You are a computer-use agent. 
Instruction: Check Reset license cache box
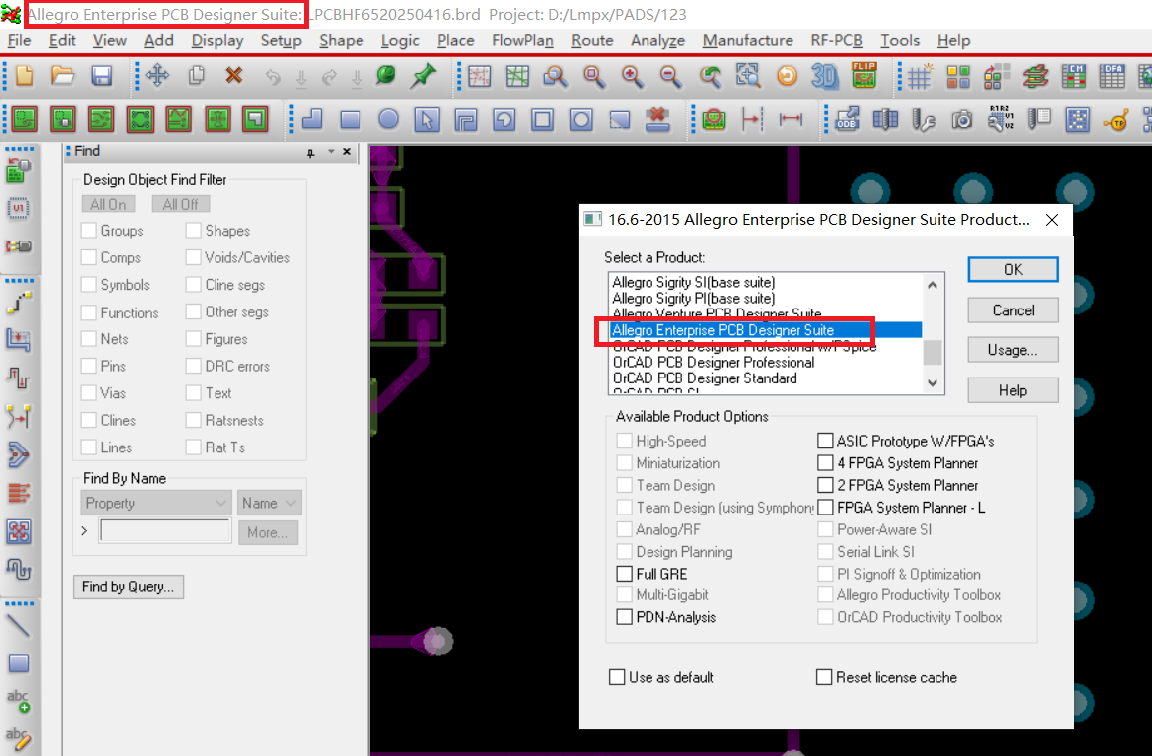pyautogui.click(x=824, y=677)
